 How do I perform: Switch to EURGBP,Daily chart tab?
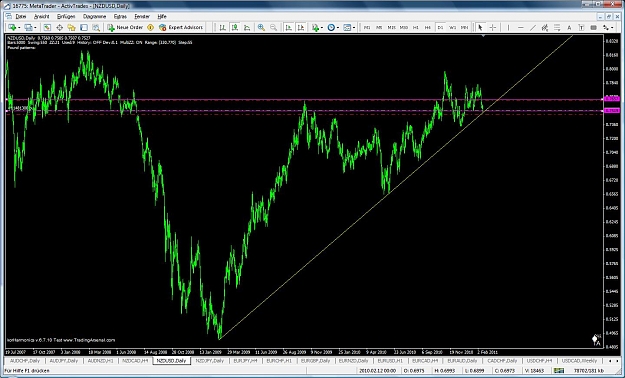315,361
